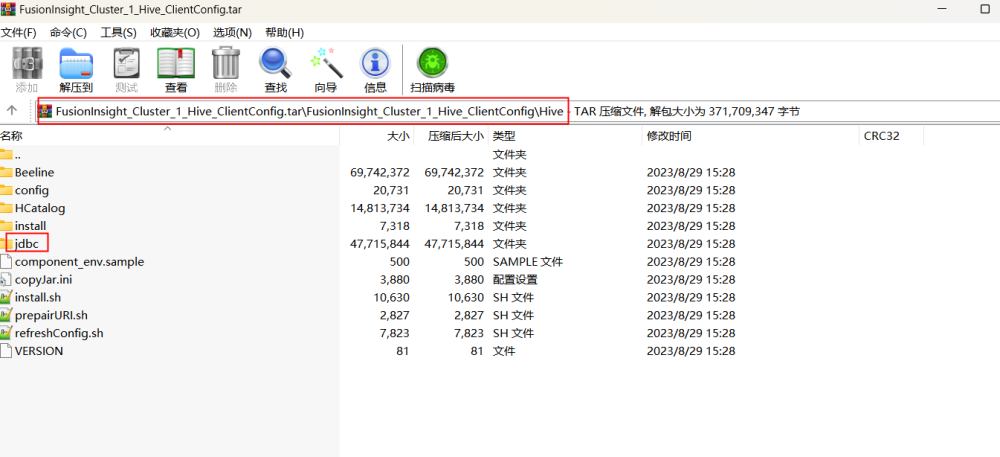Open the Find (查找) magnifier icon
1000x457 pixels.
coord(276,63)
